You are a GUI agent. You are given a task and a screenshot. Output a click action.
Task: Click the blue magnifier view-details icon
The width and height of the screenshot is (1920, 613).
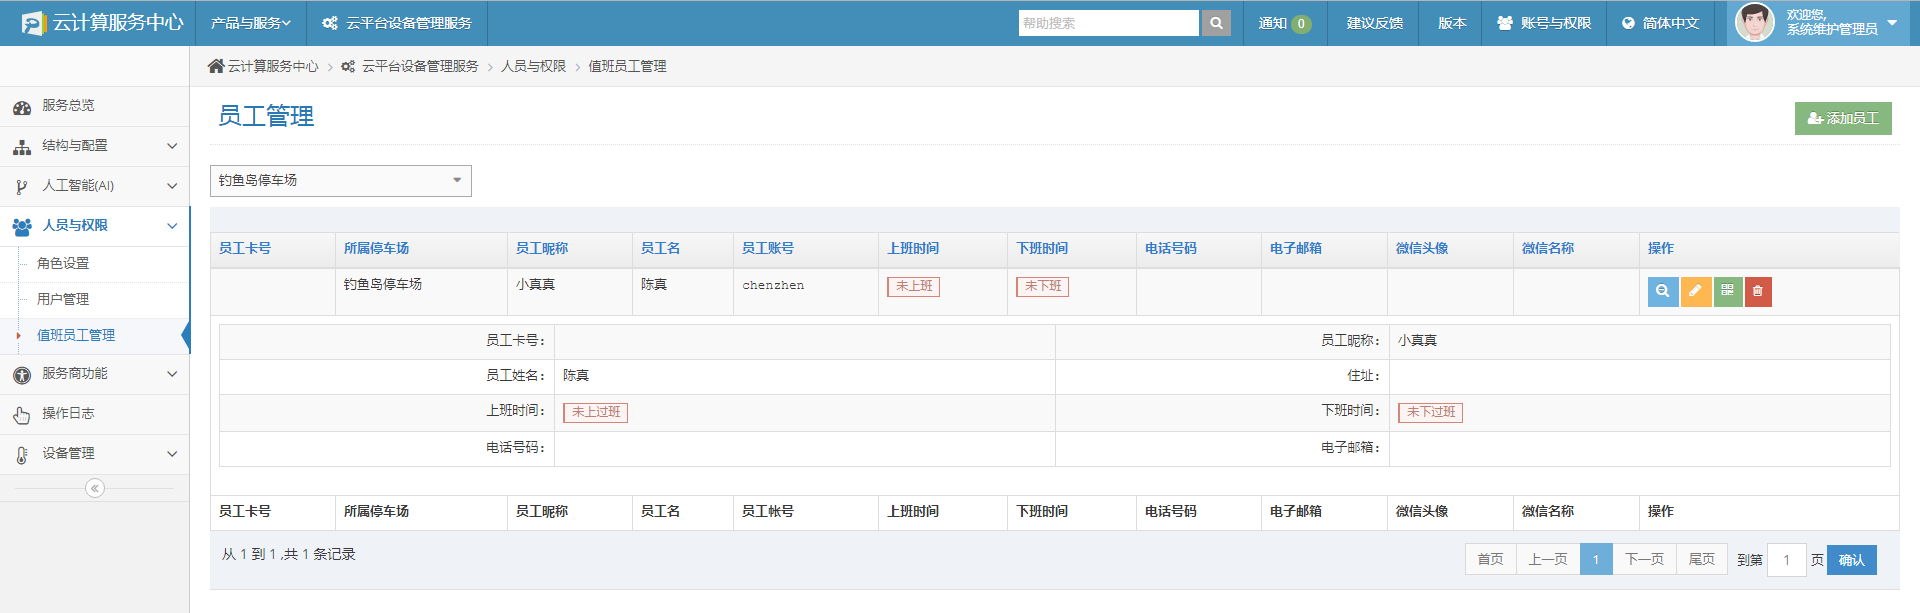(1662, 291)
